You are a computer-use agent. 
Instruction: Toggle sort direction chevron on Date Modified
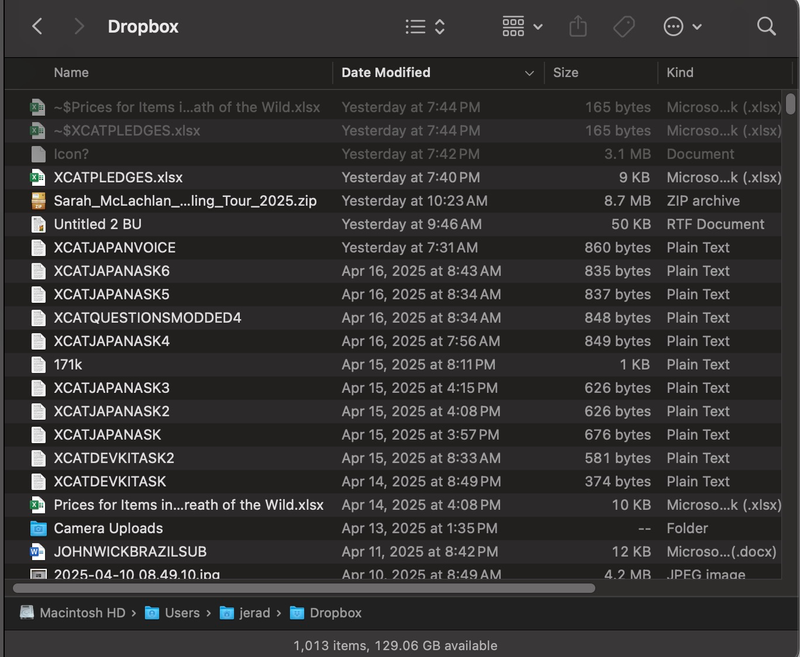click(x=529, y=73)
